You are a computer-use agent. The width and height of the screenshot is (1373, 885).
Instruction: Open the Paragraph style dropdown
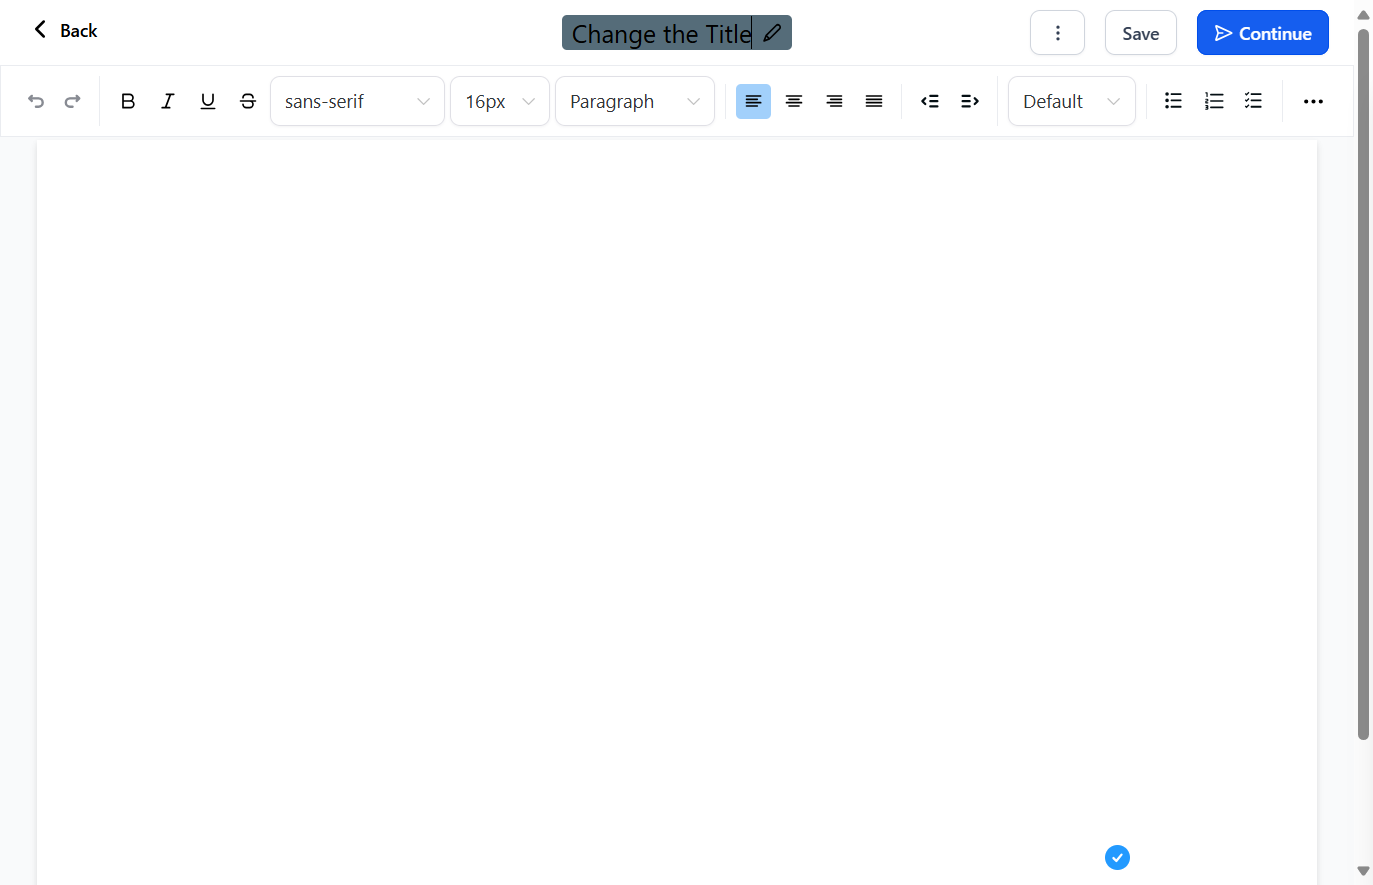[635, 101]
